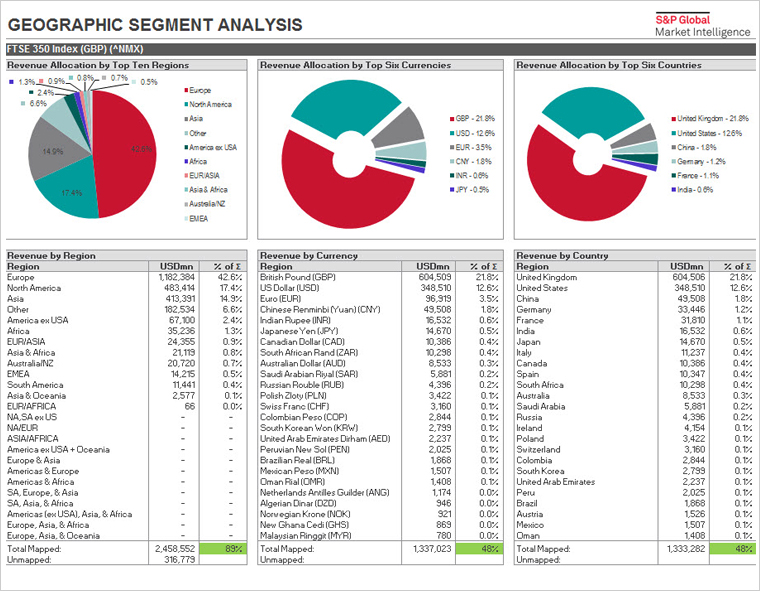Select the Ireland country row
The width and height of the screenshot is (760, 591).
635,428
